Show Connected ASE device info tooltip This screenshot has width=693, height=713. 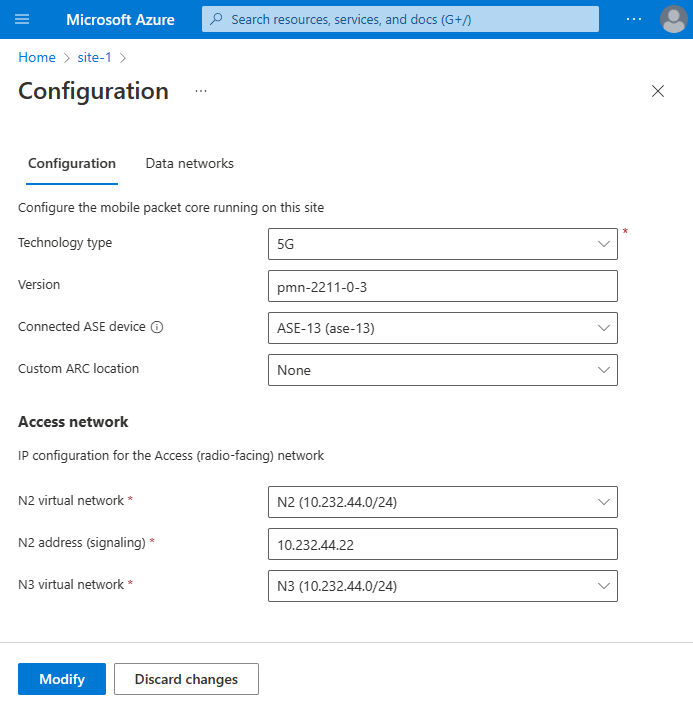157,327
